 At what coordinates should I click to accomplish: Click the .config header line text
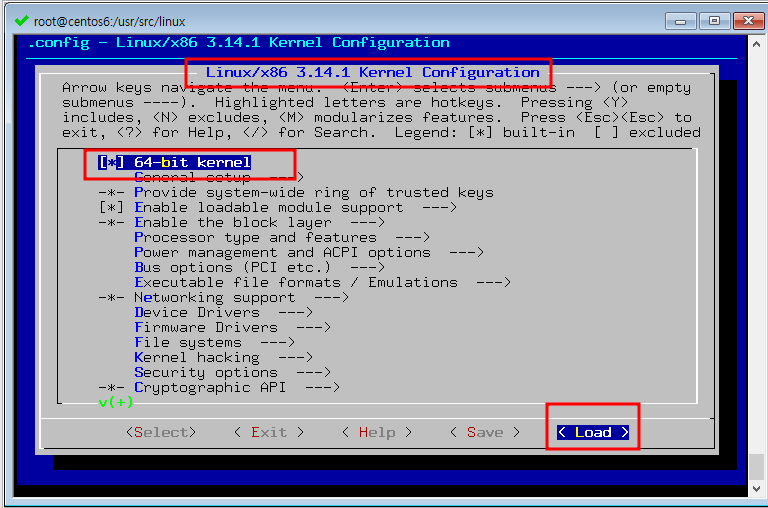pyautogui.click(x=239, y=43)
